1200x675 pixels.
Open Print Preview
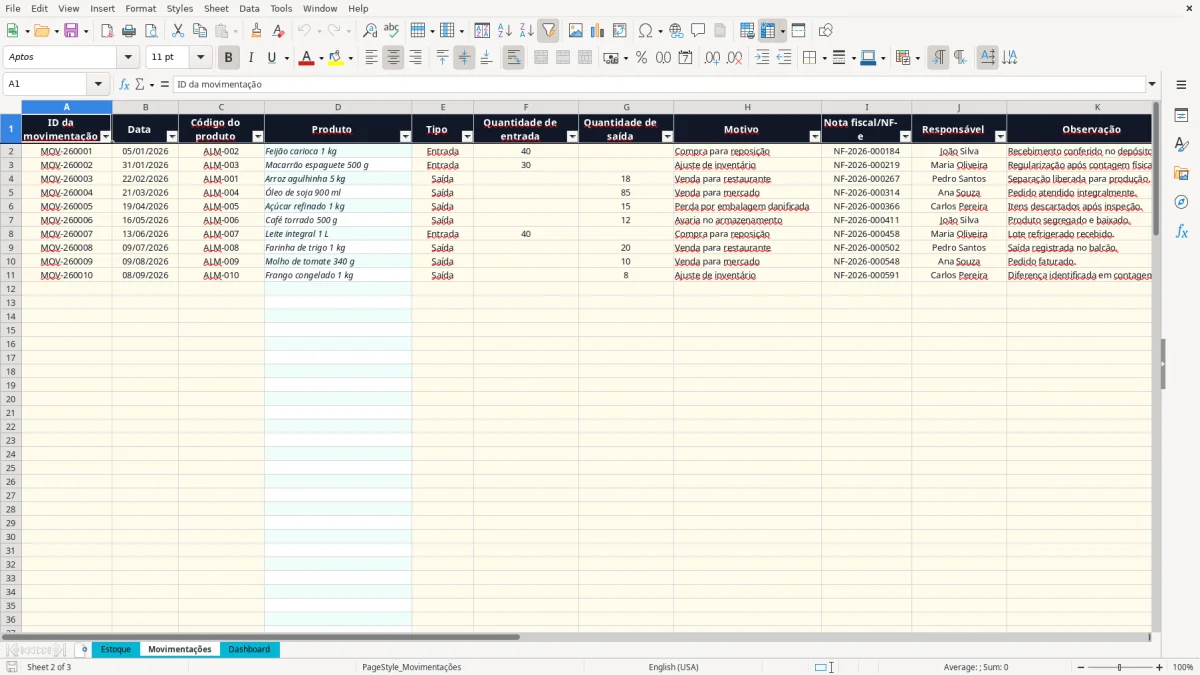[x=150, y=31]
